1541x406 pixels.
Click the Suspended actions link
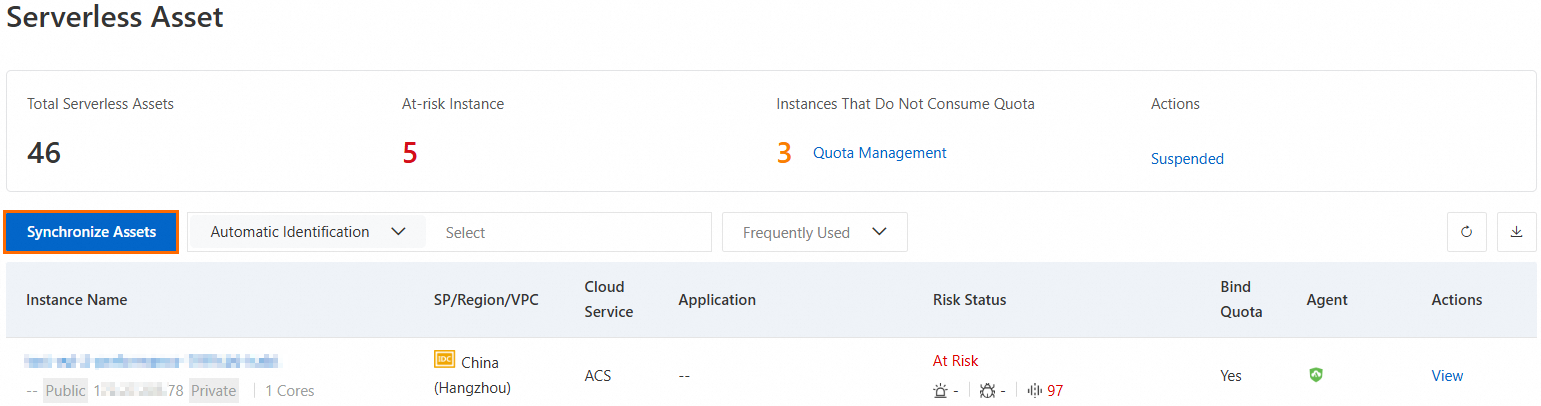click(1187, 159)
